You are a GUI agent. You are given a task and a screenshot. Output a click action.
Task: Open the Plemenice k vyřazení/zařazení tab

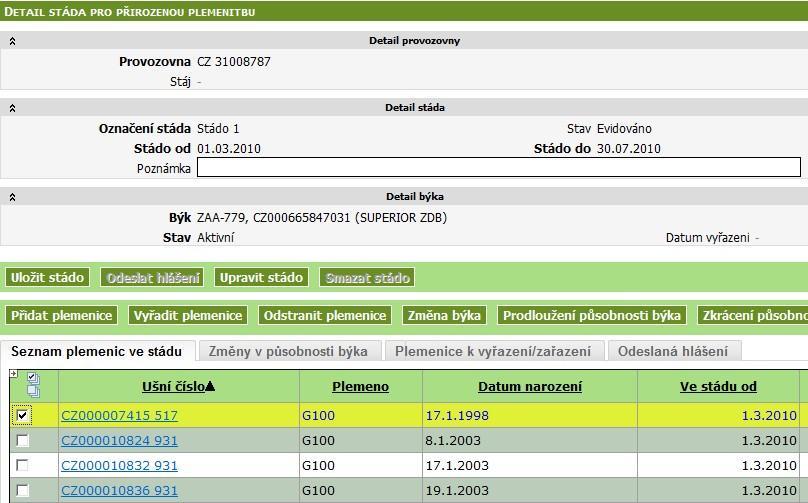pos(493,351)
